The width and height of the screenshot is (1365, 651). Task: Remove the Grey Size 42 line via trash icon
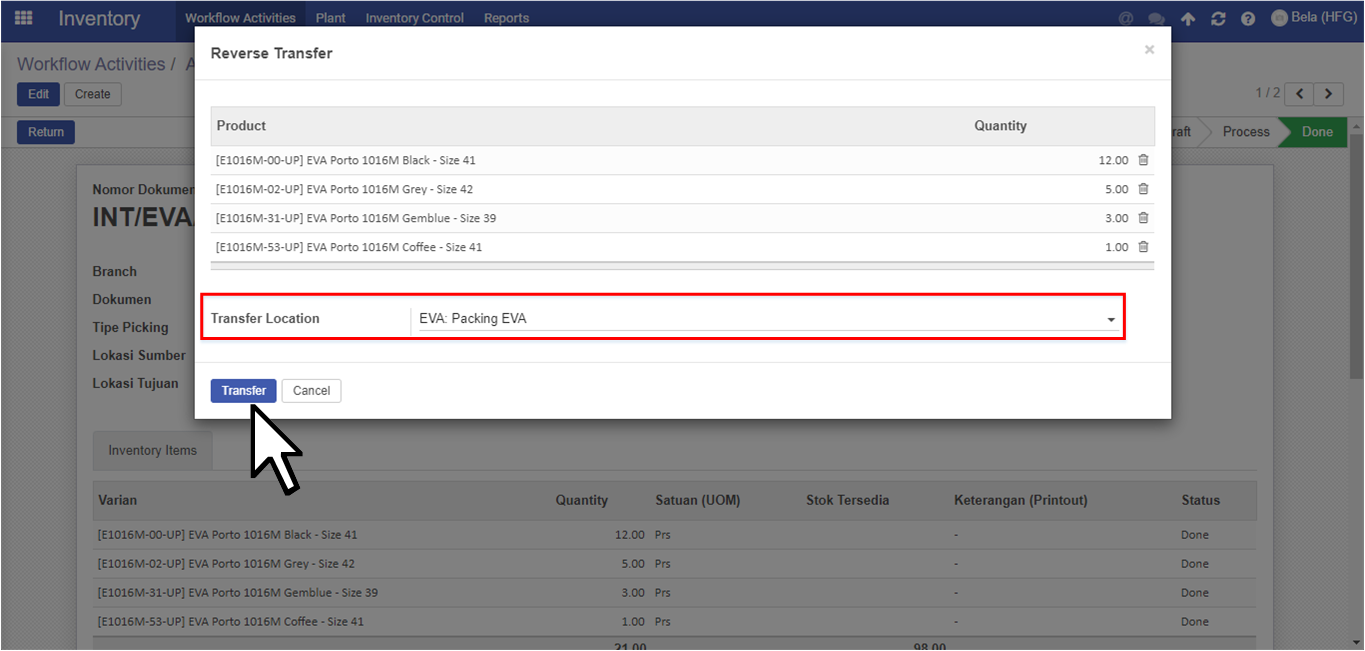(1143, 189)
